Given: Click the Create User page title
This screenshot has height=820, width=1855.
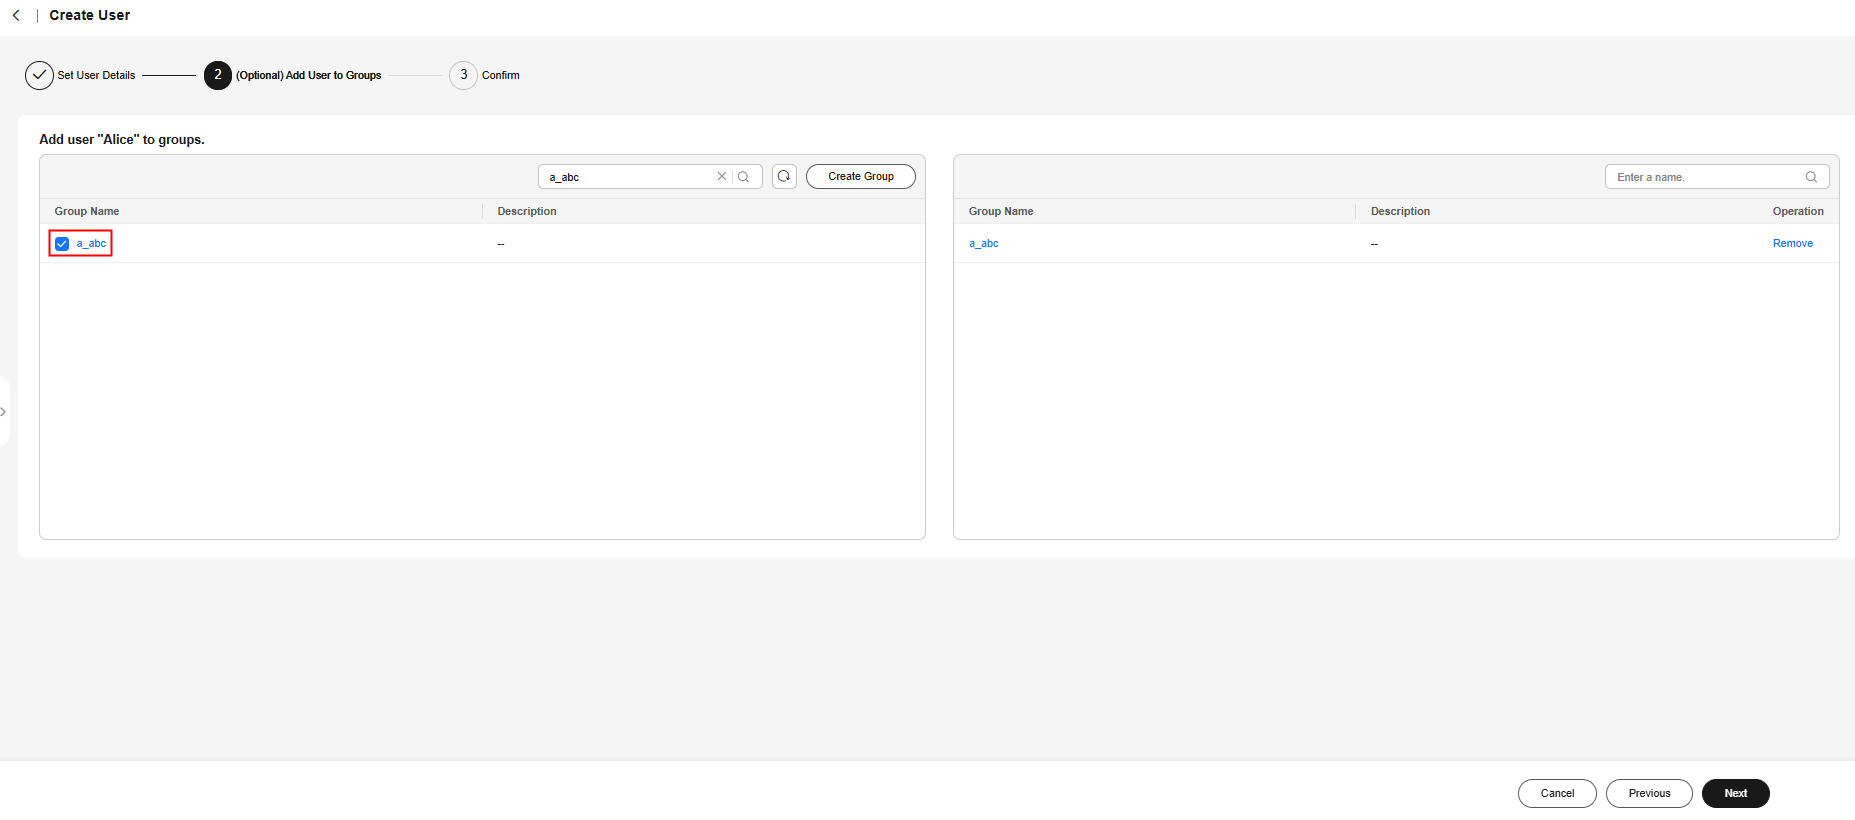Looking at the screenshot, I should [x=90, y=15].
